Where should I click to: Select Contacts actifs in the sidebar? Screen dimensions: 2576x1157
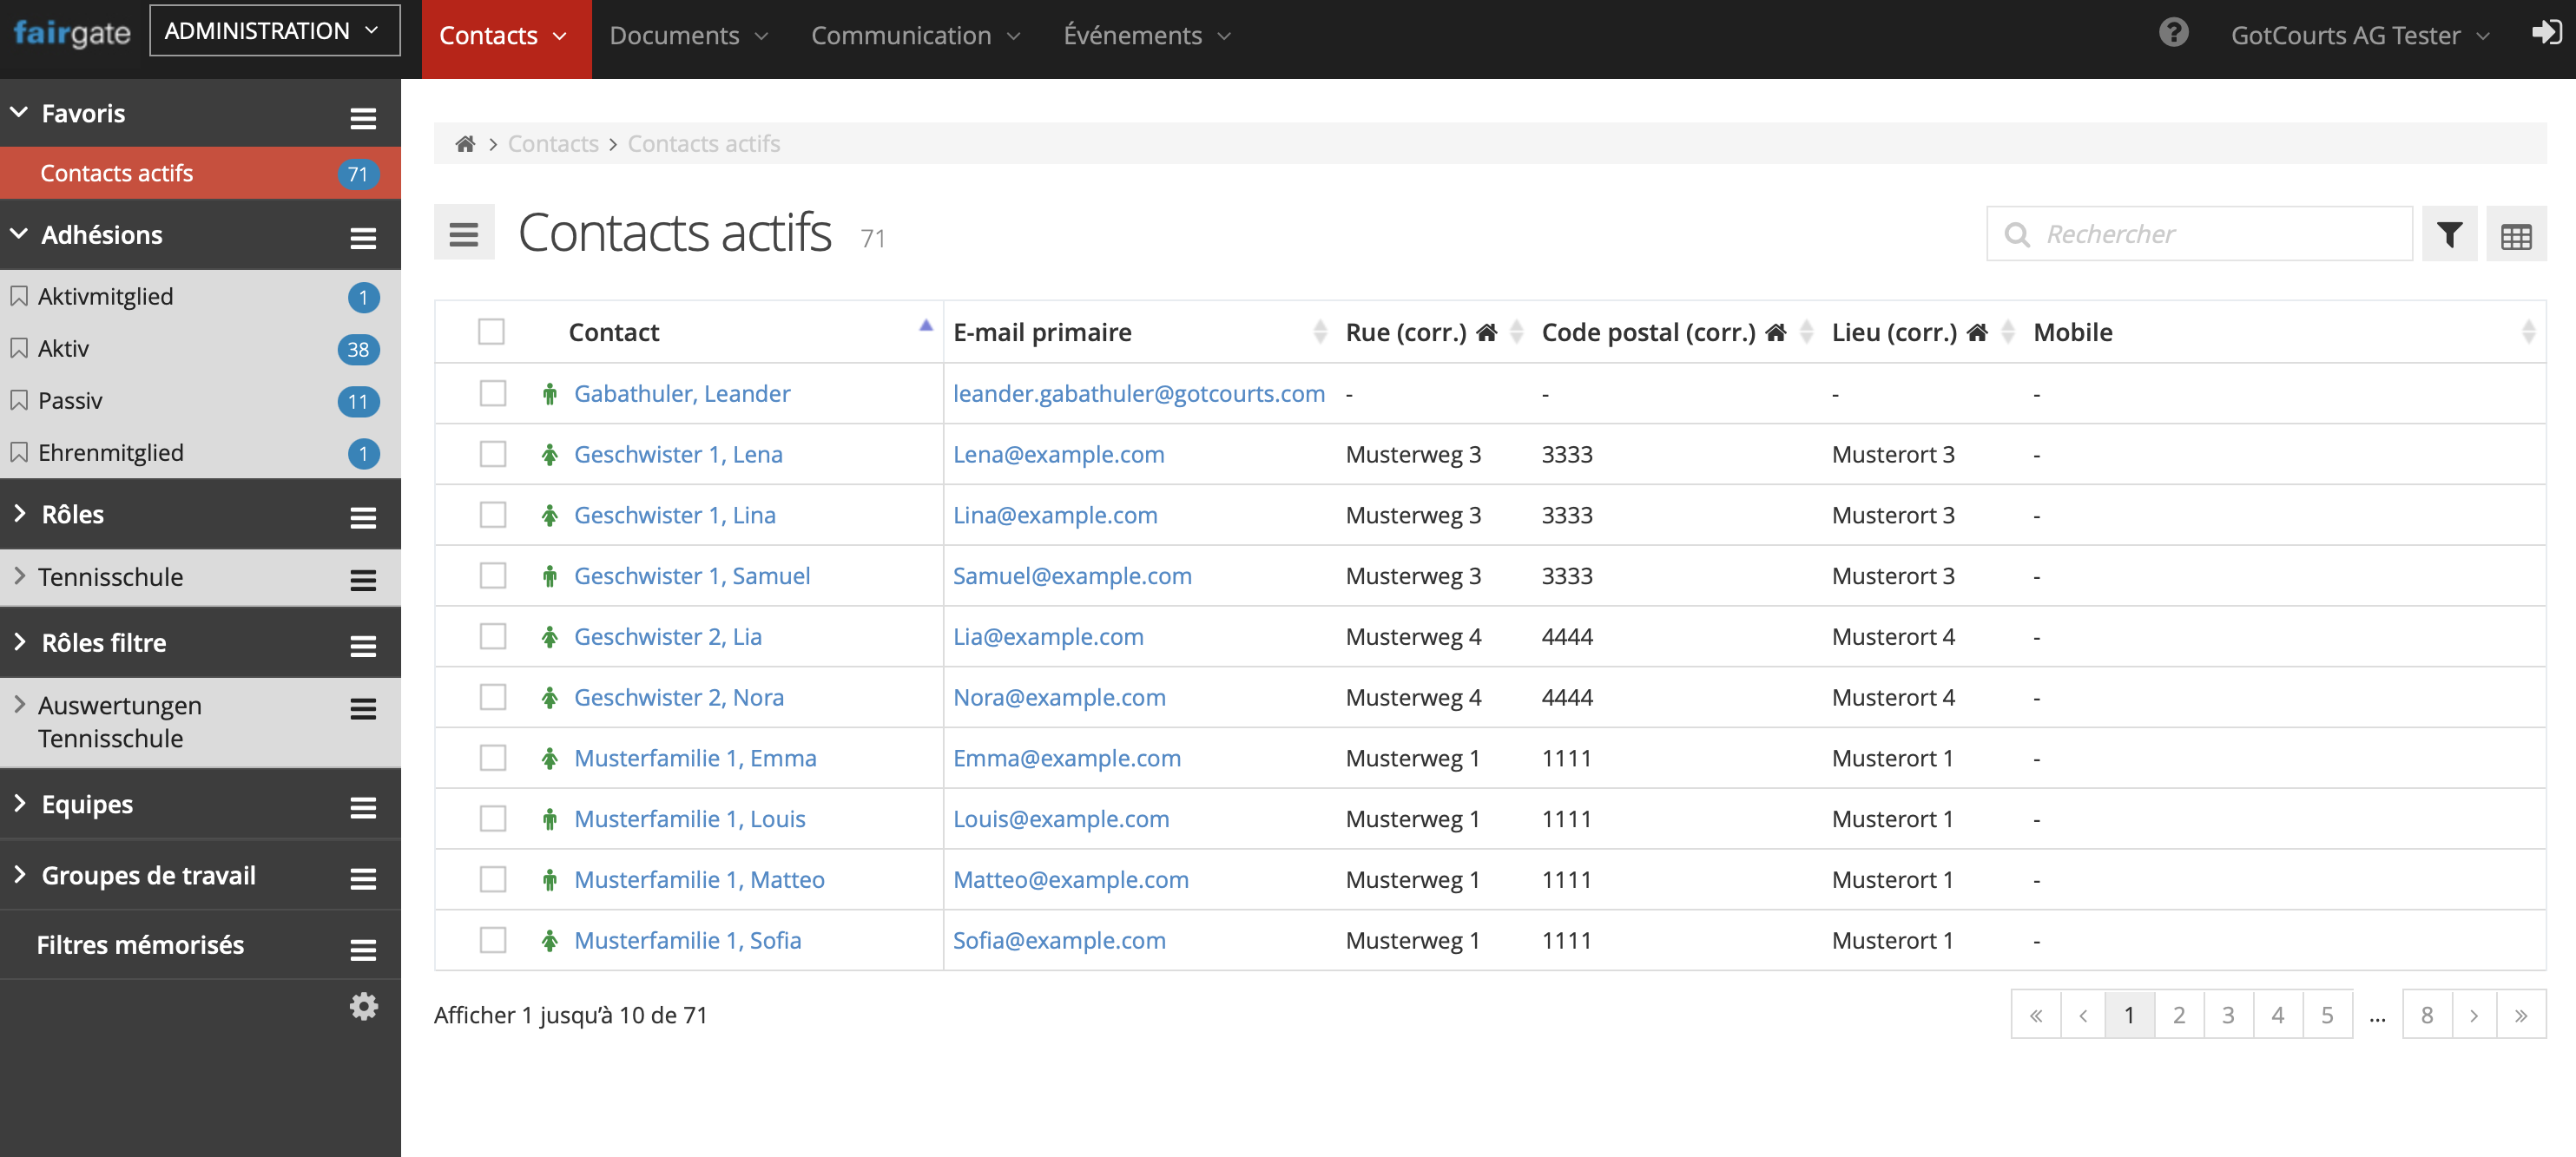click(x=200, y=173)
